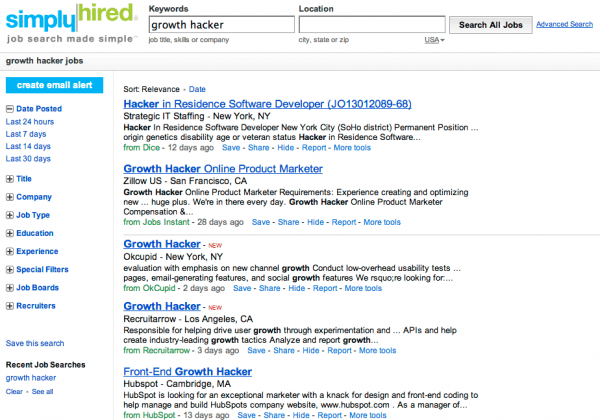Open the USA country dropdown

coord(434,40)
